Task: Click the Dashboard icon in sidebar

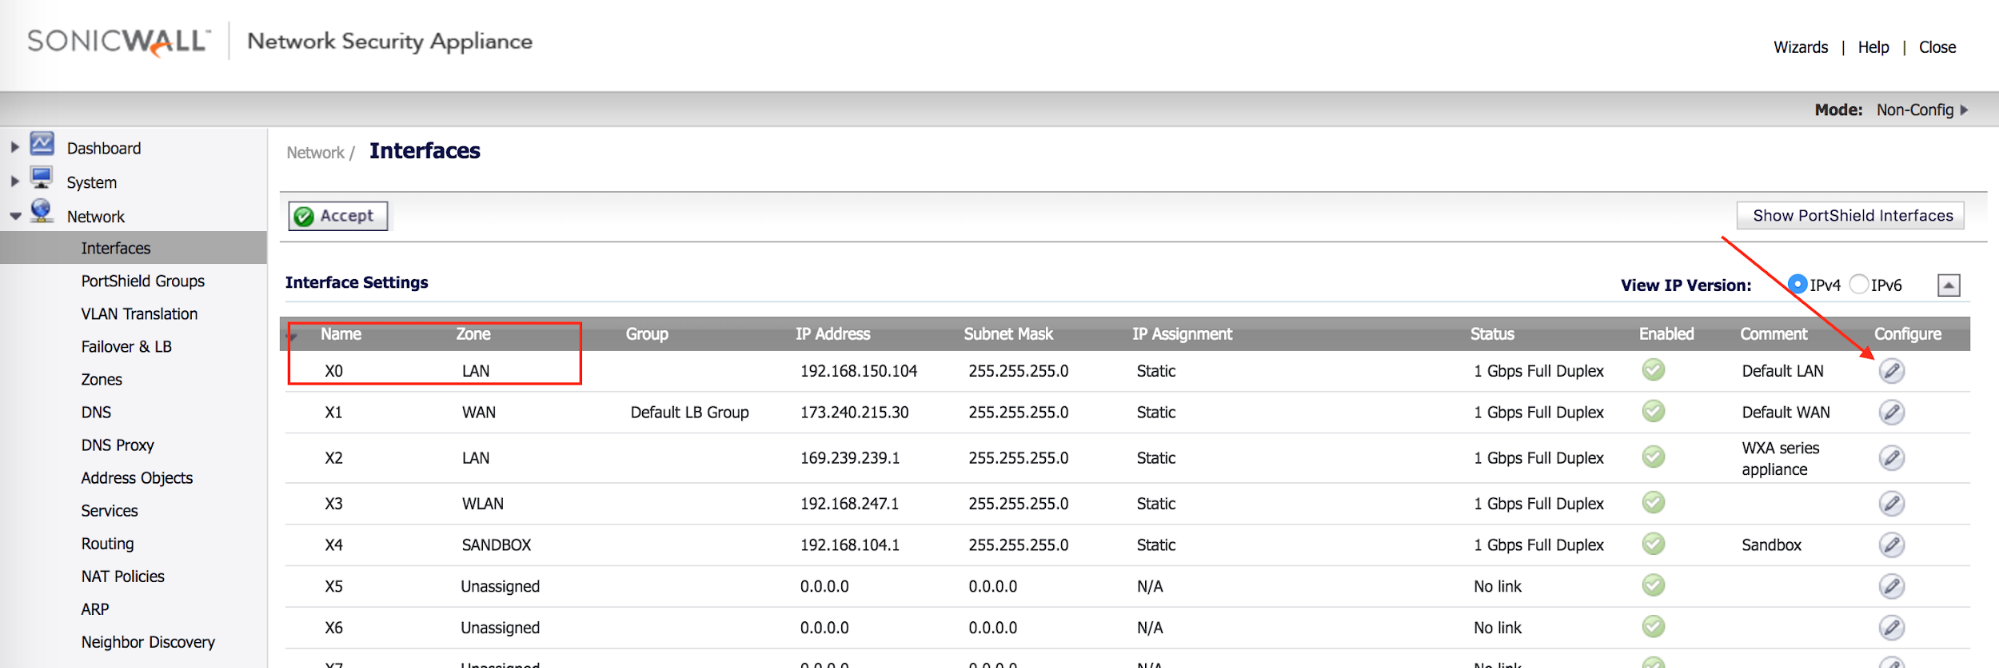Action: 42,145
